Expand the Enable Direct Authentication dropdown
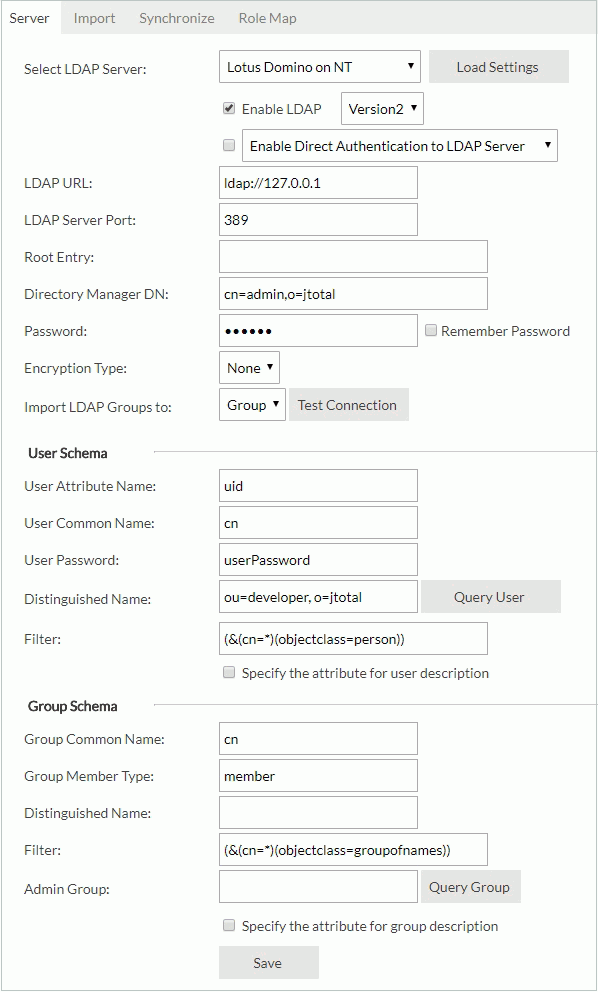This screenshot has height=992, width=598. [x=399, y=145]
